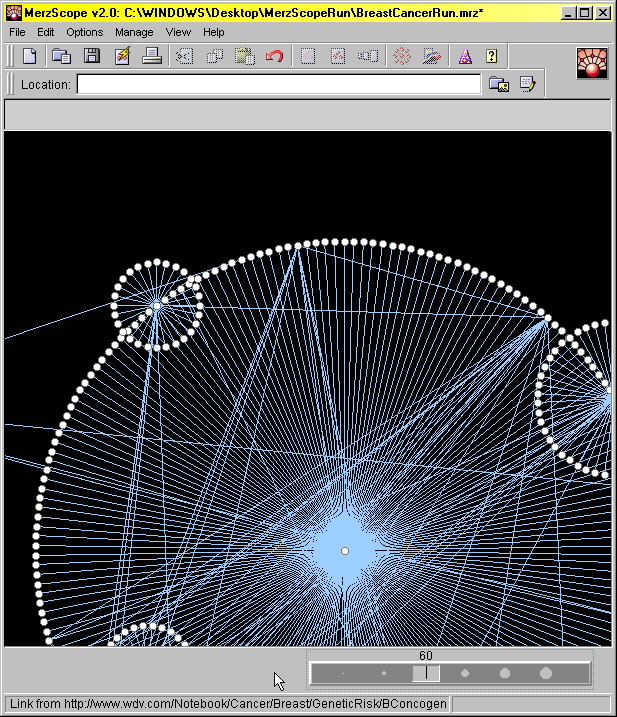Click inside the Location text field
This screenshot has width=617, height=717.
pyautogui.click(x=278, y=85)
